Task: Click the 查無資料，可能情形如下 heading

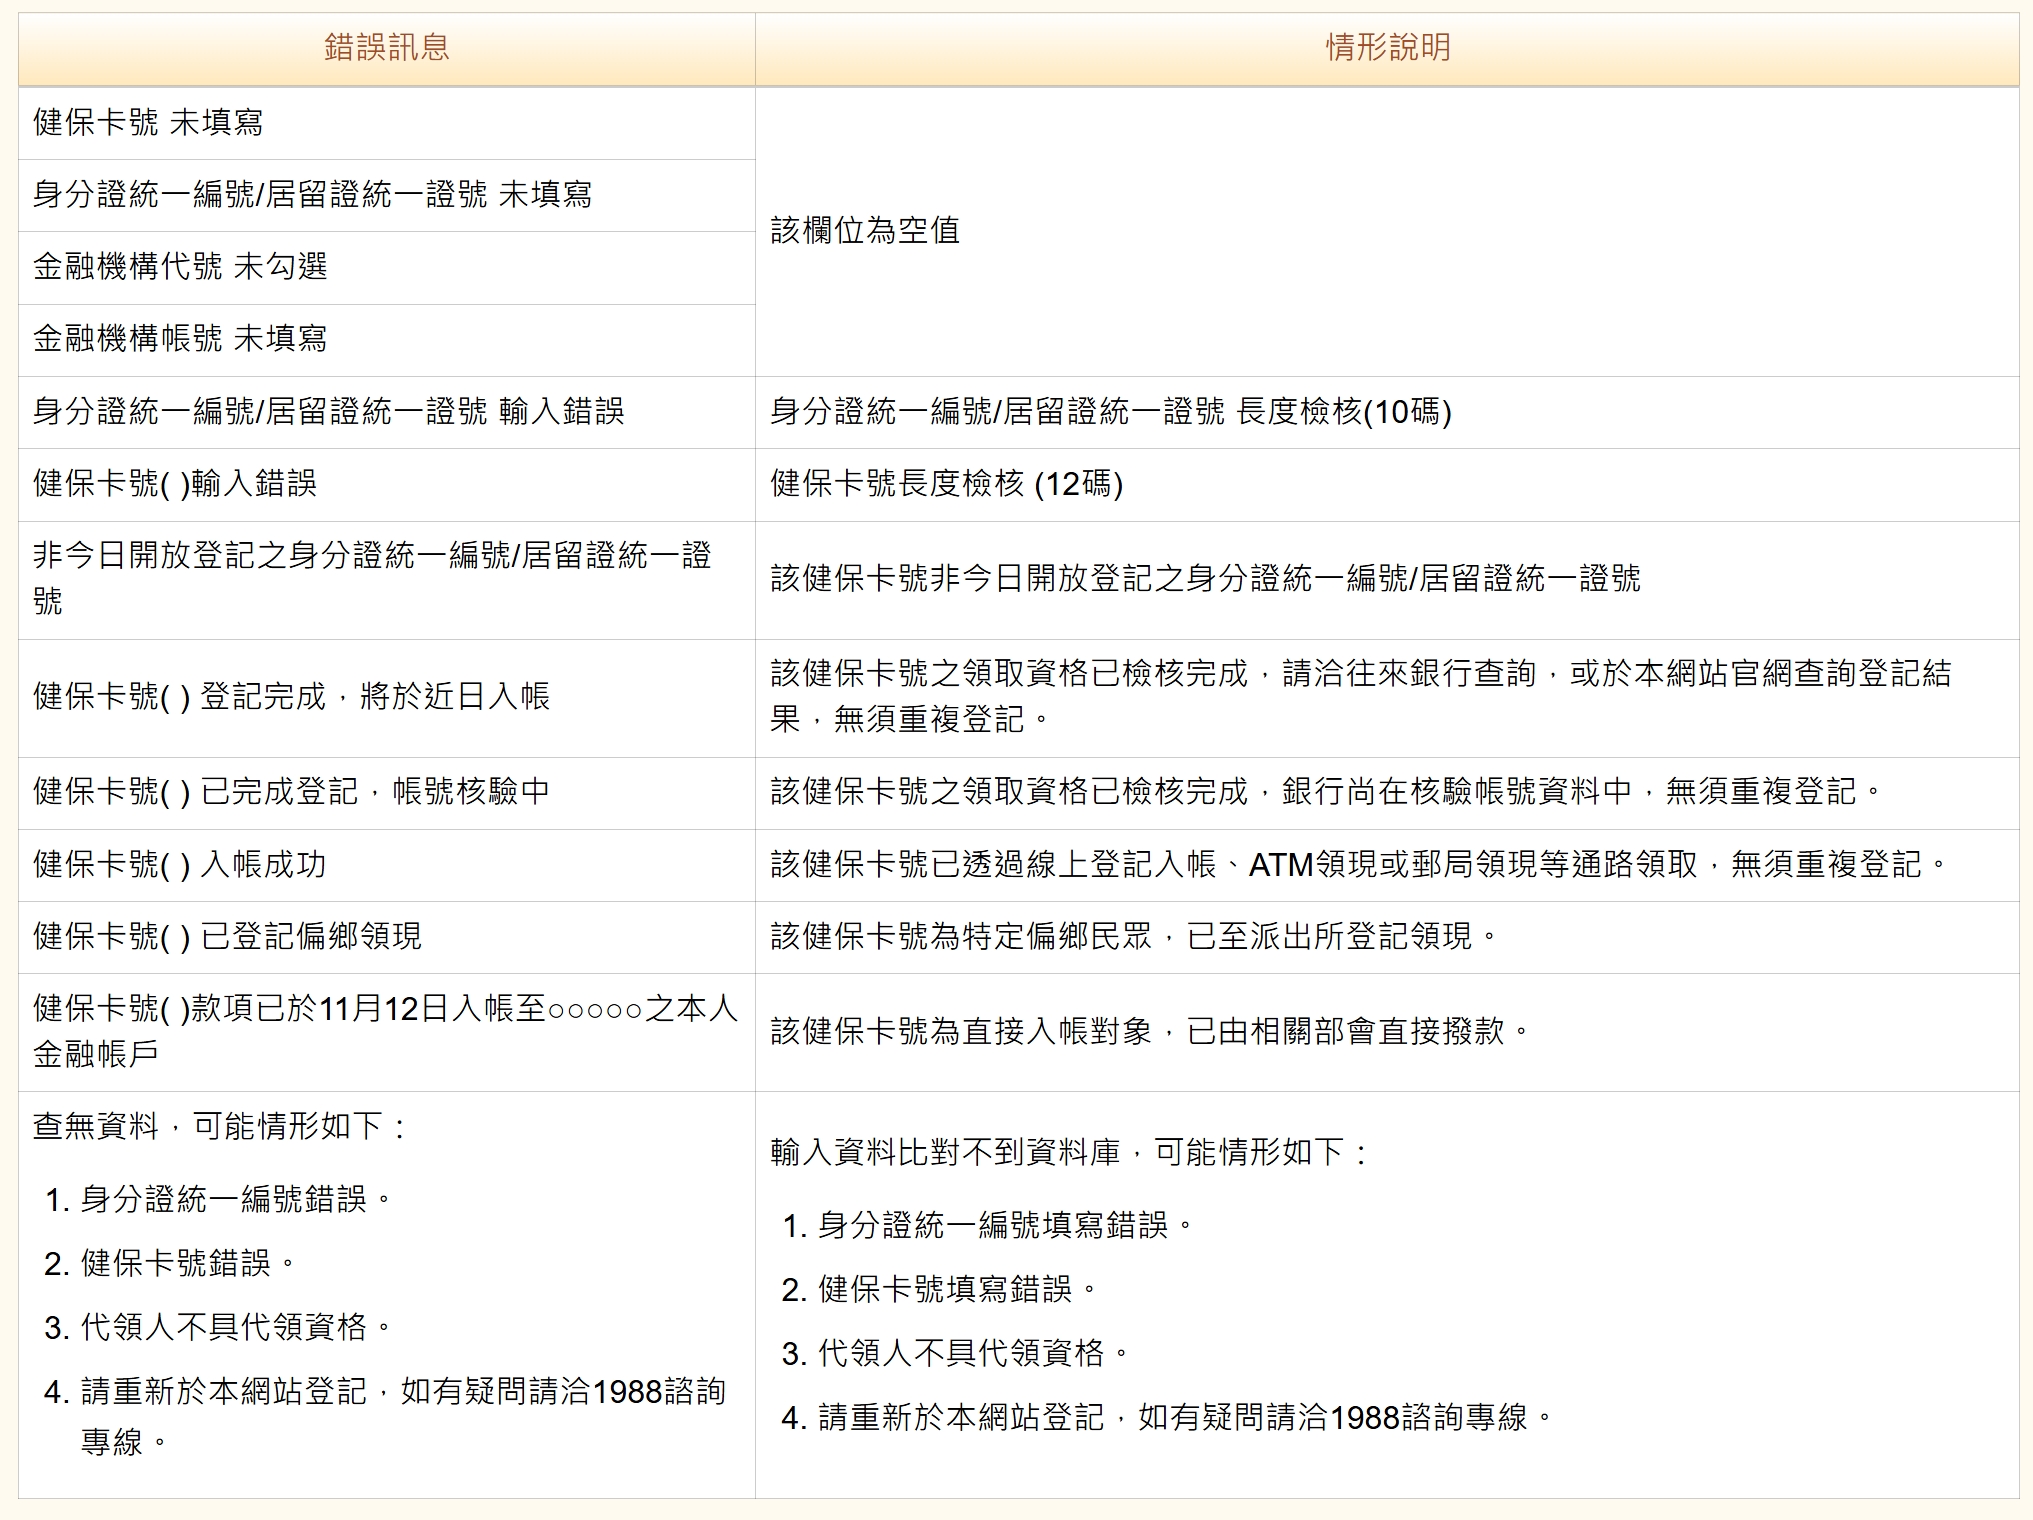Action: point(220,1127)
